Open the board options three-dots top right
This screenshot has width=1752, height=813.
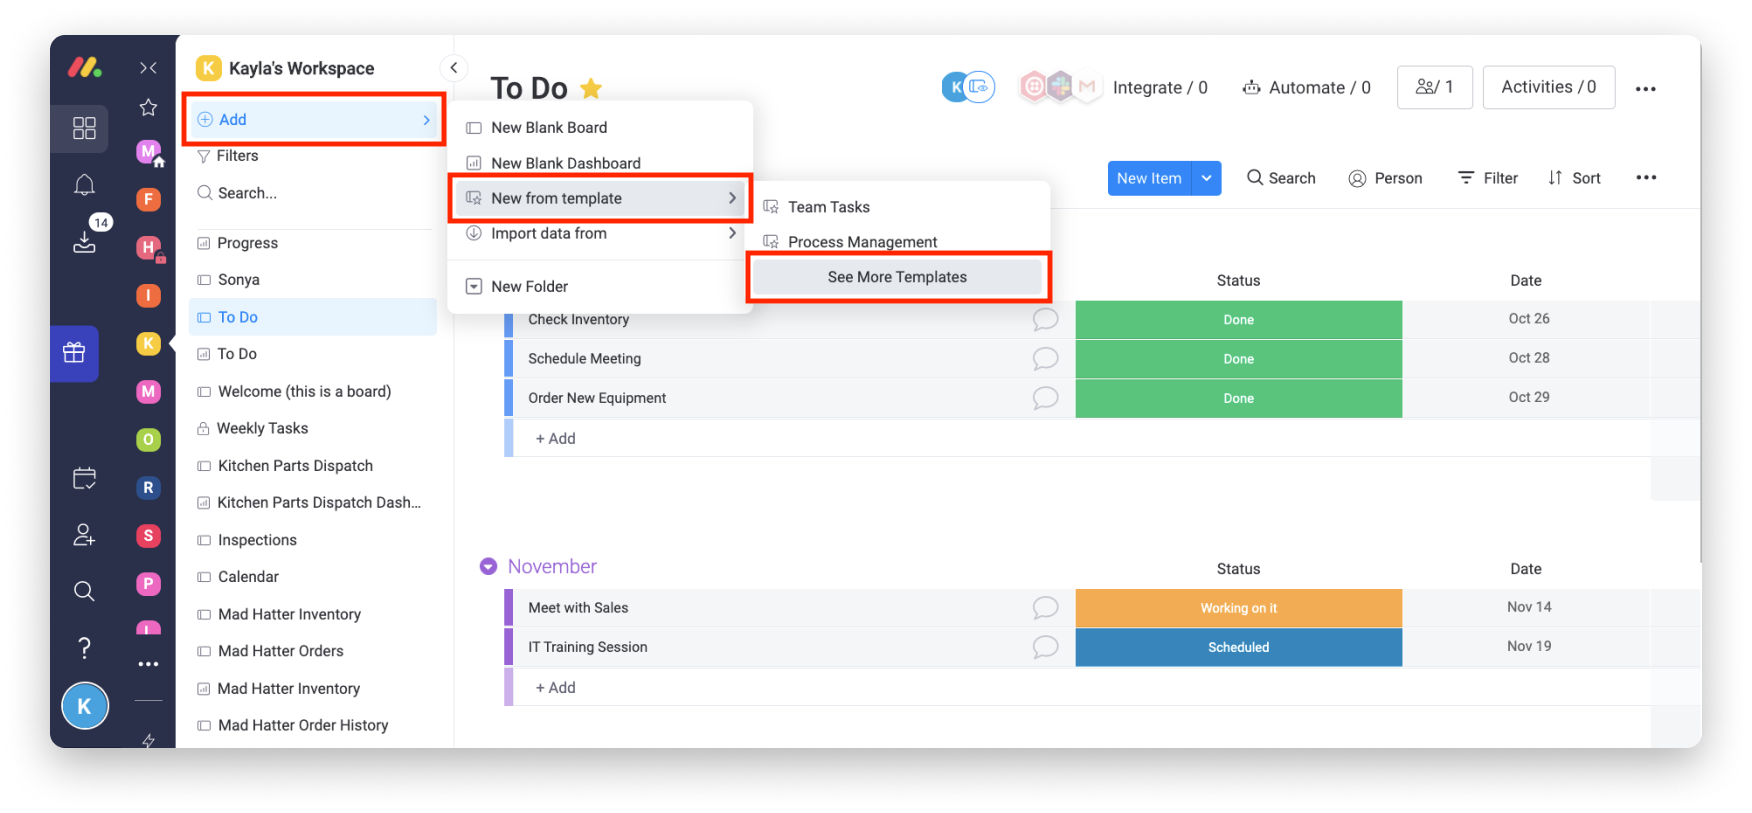(1645, 89)
